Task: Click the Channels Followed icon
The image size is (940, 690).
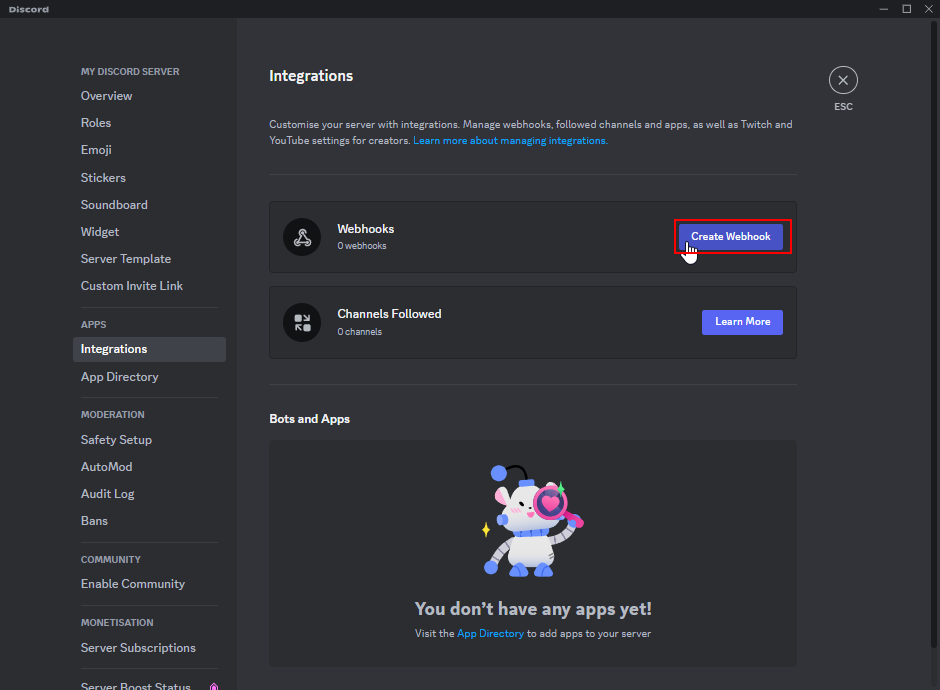Action: pos(302,323)
